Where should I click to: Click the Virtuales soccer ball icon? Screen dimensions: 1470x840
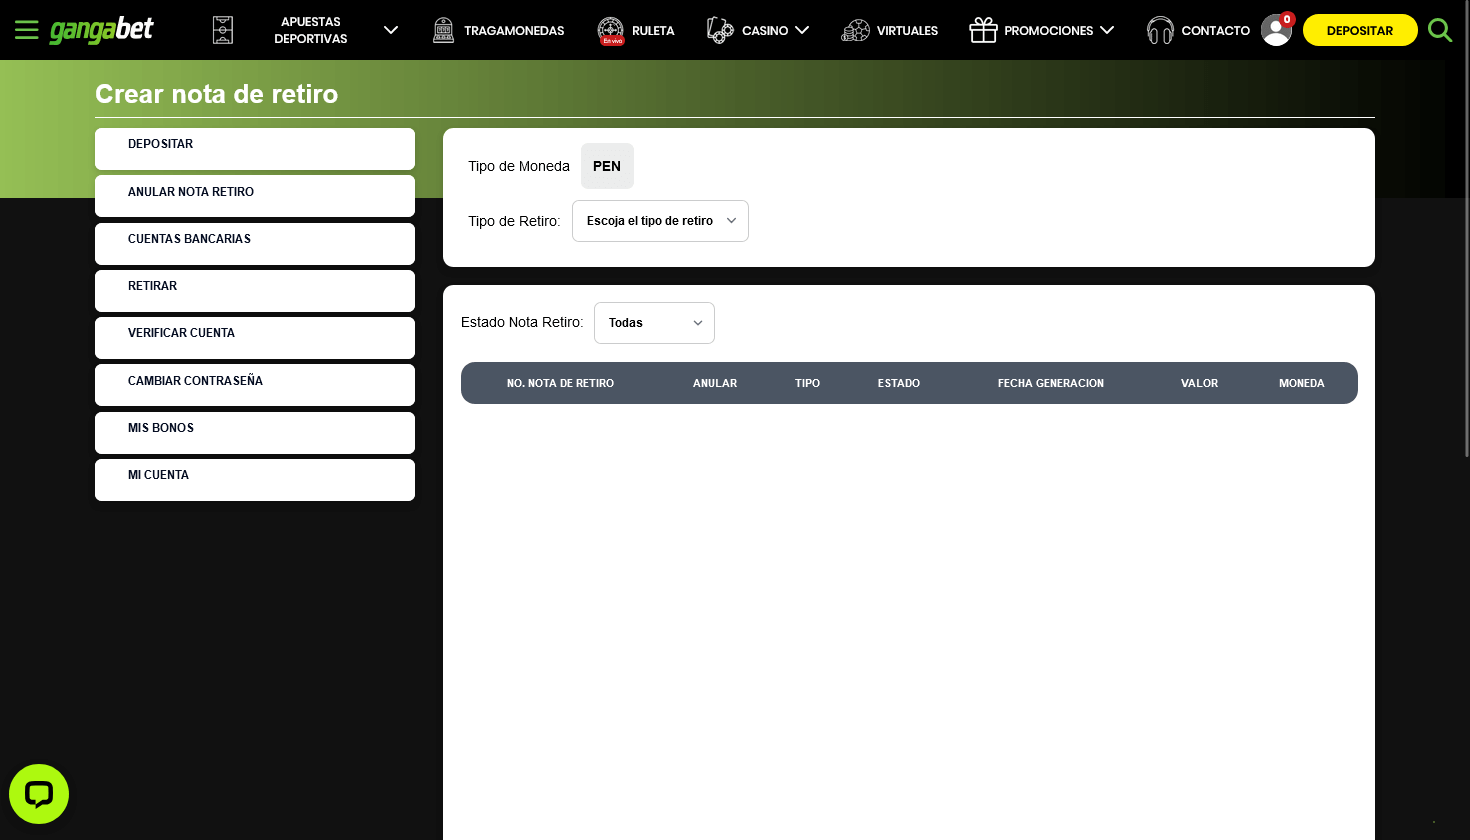point(855,30)
